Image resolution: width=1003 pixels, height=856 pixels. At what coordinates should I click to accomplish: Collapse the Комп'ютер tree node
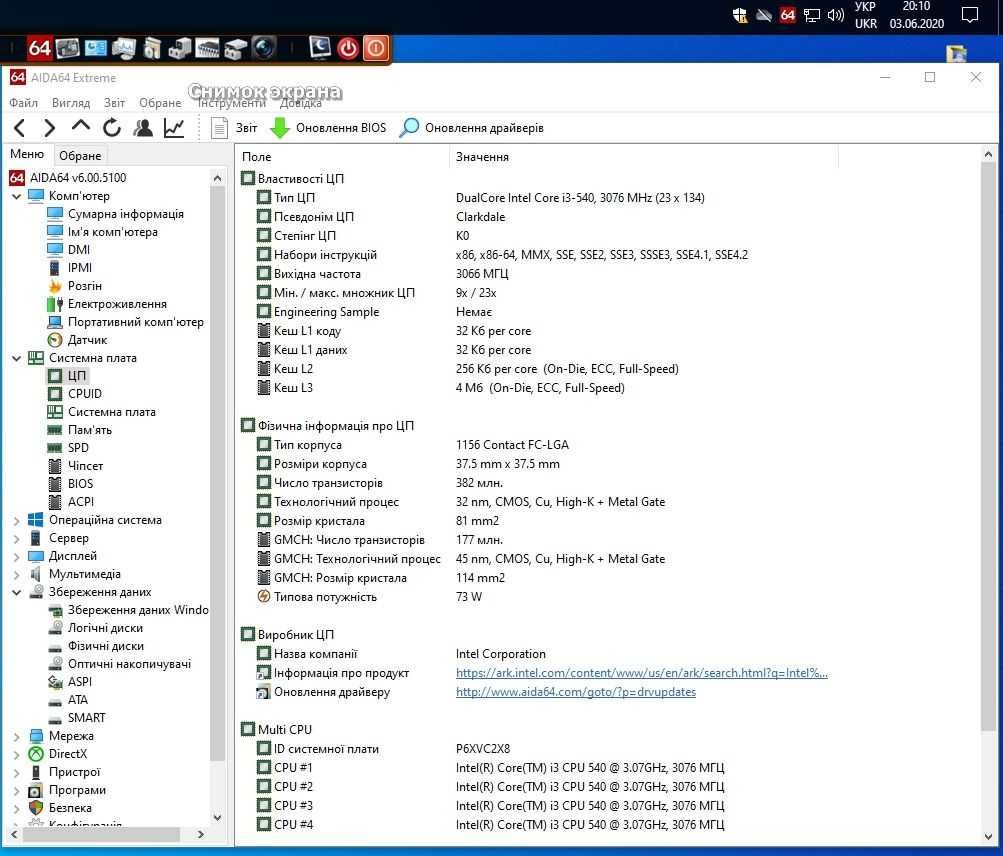coord(17,196)
